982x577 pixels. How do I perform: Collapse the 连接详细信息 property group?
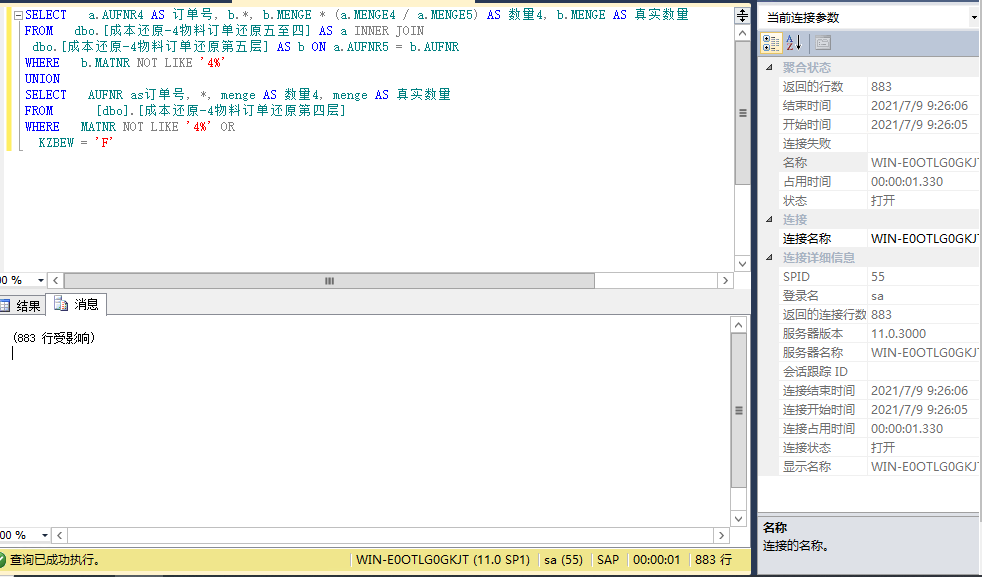click(x=769, y=257)
